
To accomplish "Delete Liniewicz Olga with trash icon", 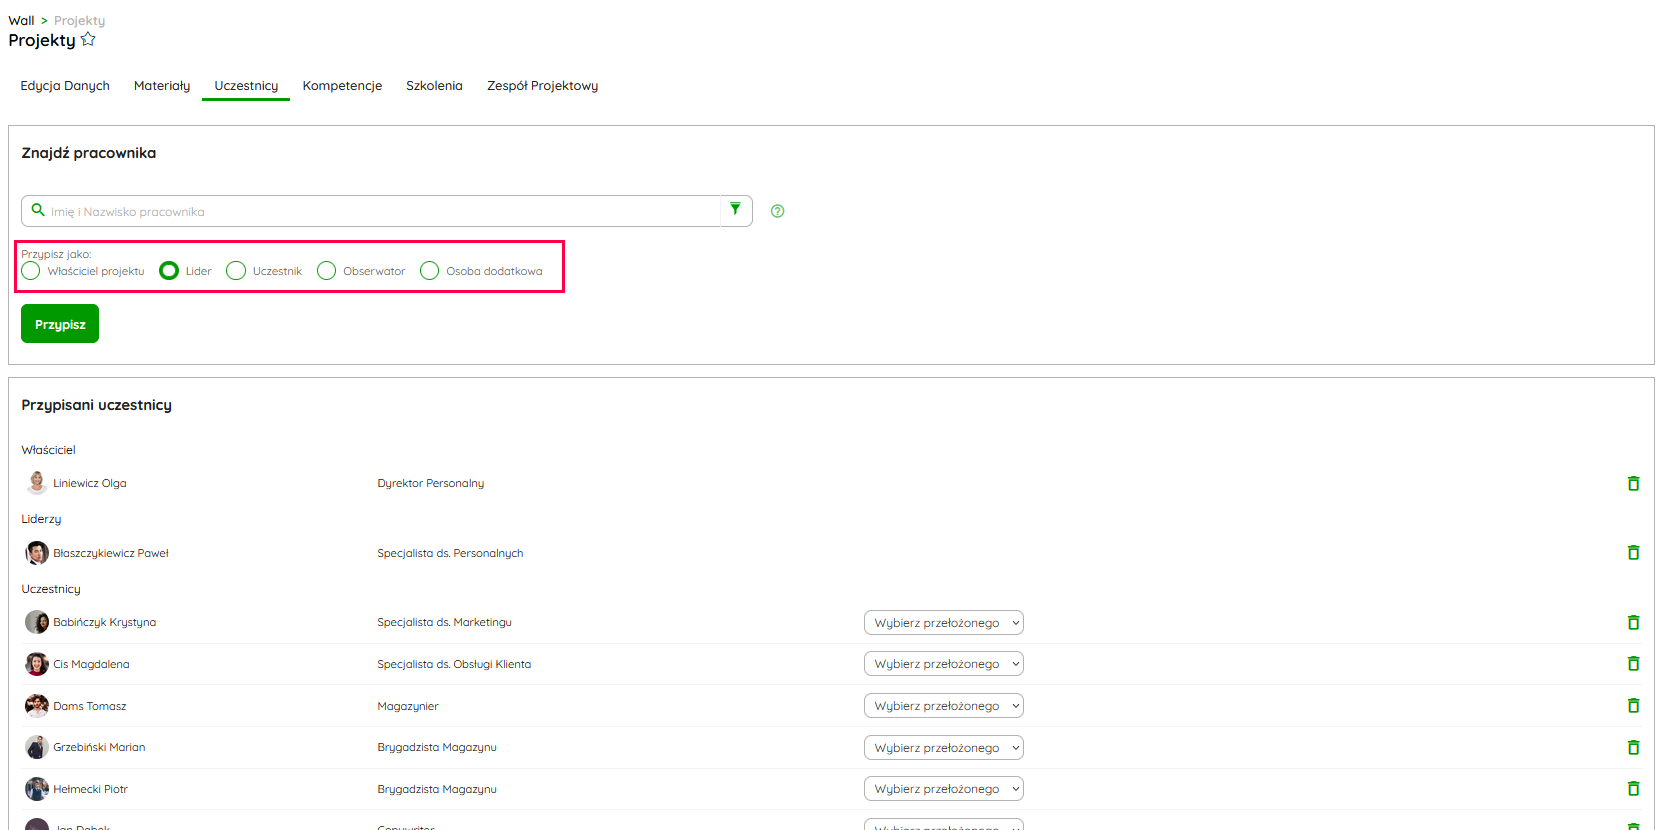I will [1633, 483].
